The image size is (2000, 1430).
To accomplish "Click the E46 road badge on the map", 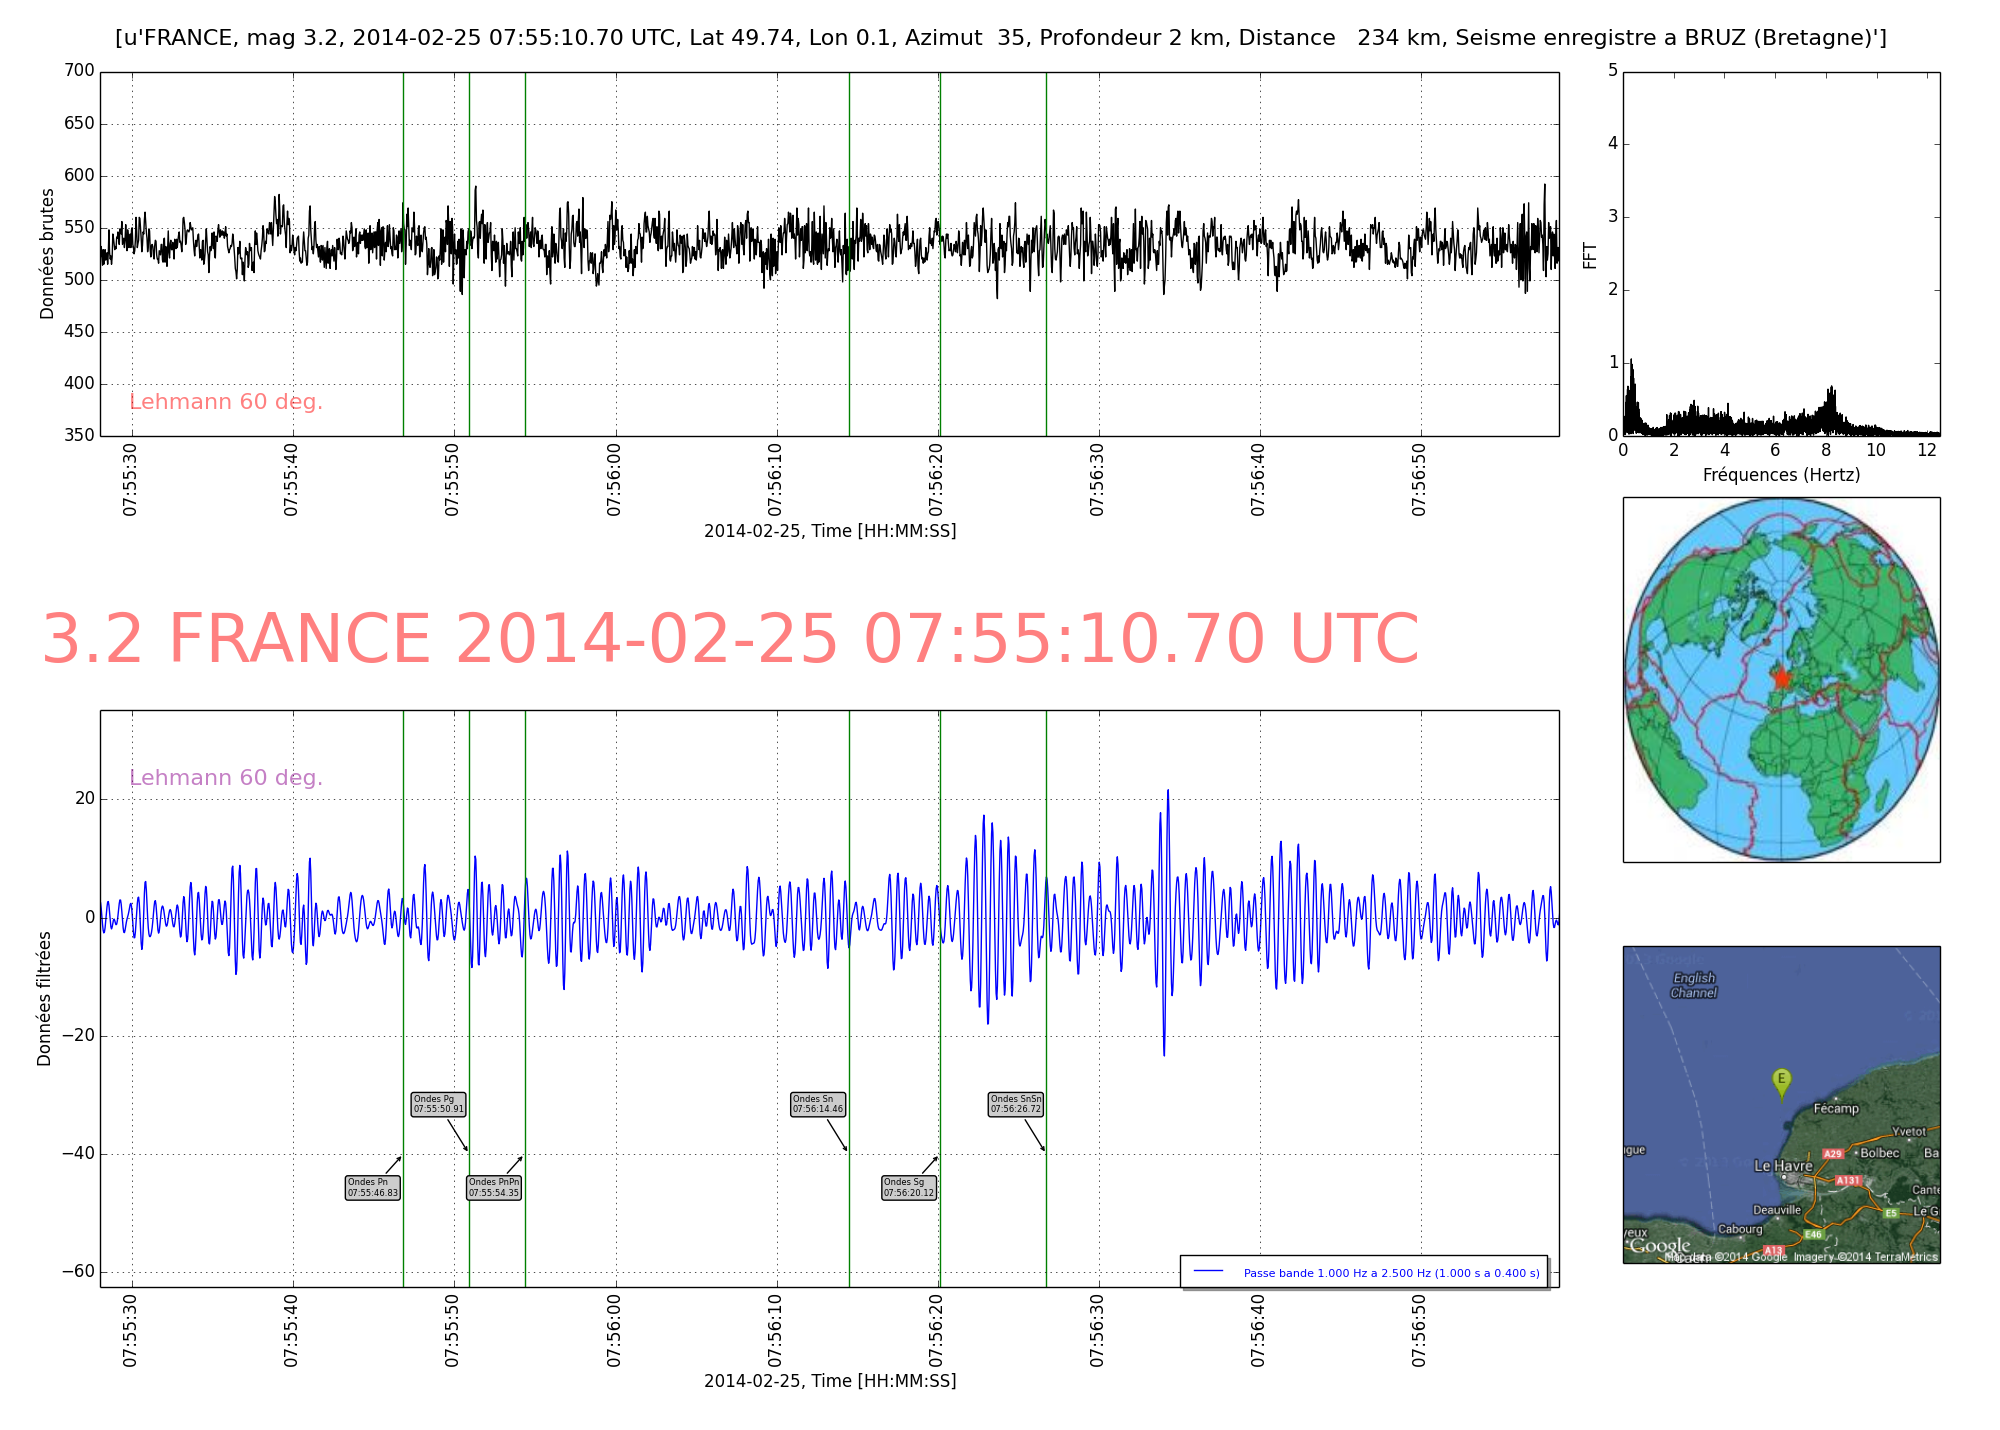I will (1813, 1234).
